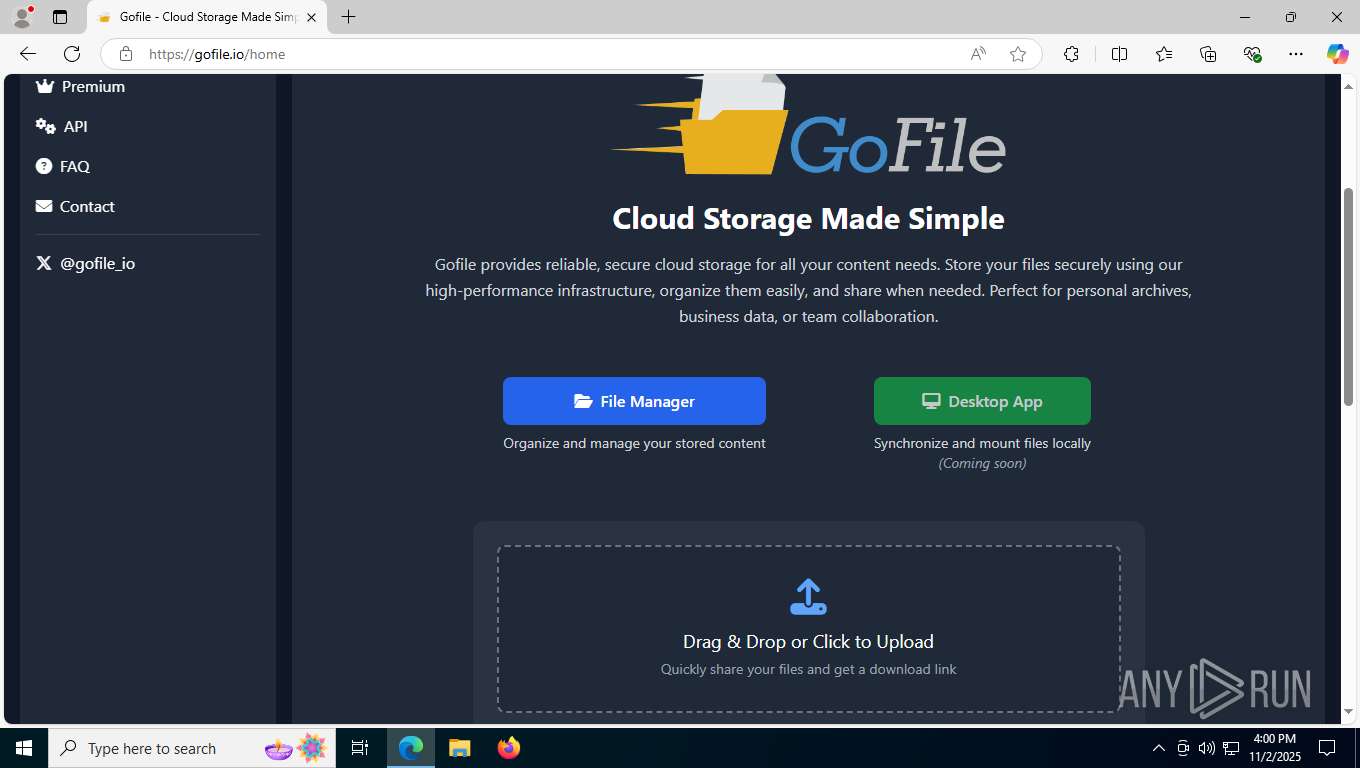Screen dimensions: 1360x768
Task: Click the Contact envelope icon
Action: click(x=43, y=206)
